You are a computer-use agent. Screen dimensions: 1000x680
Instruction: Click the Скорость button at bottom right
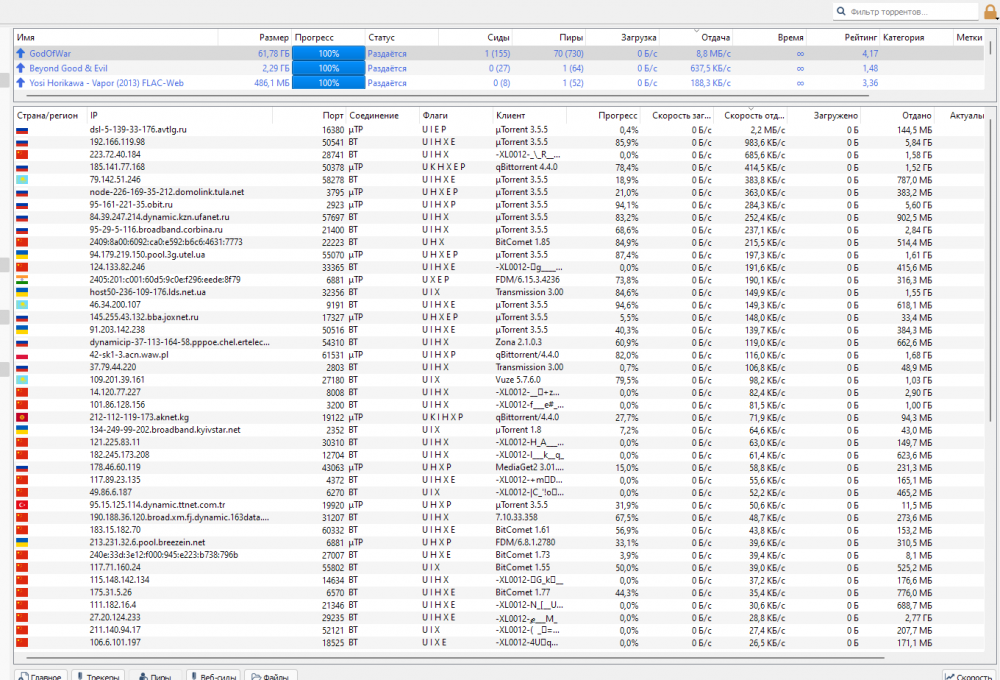click(x=968, y=676)
